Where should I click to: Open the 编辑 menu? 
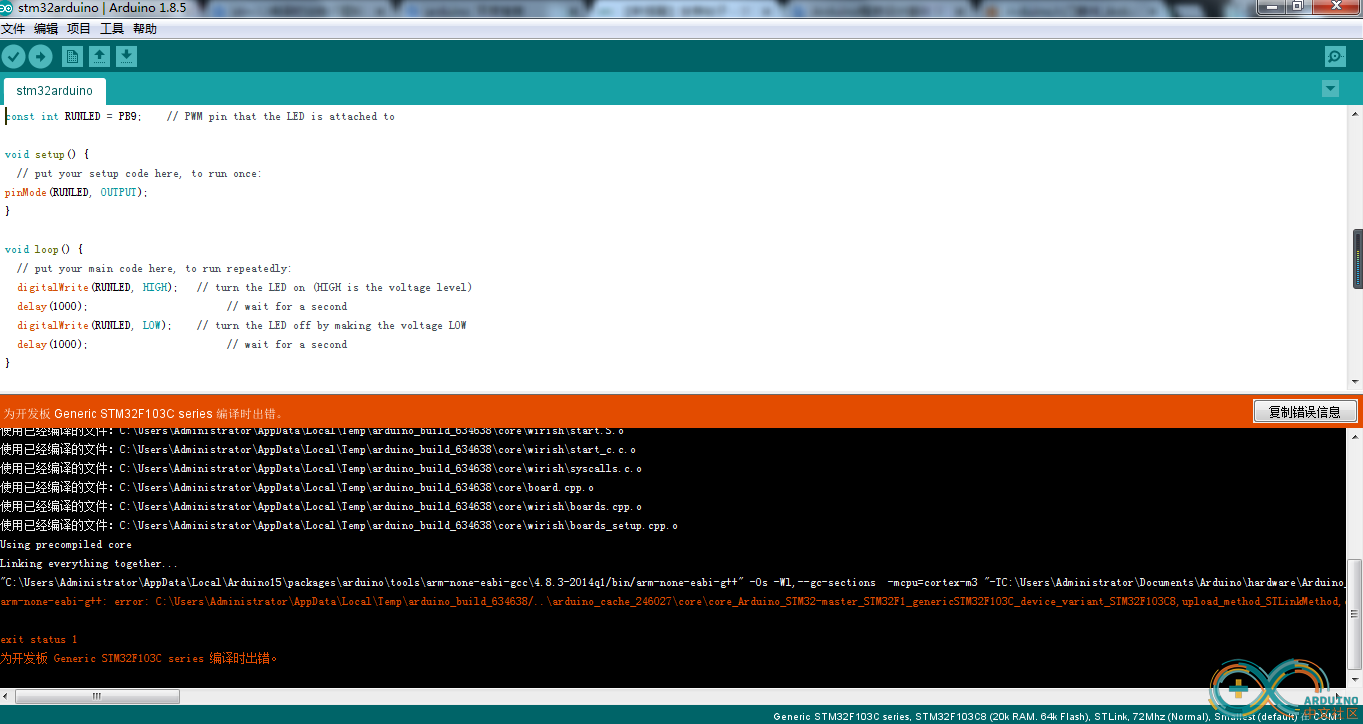(46, 29)
